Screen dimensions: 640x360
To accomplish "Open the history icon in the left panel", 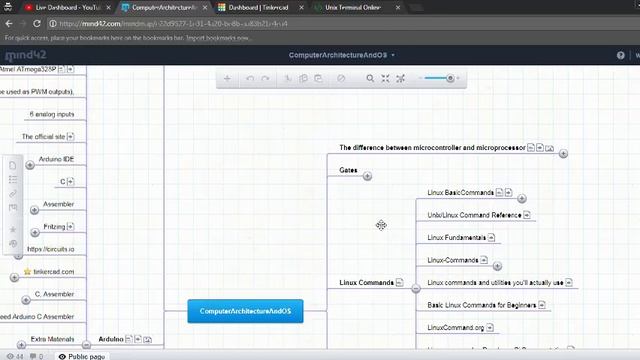I will [13, 244].
